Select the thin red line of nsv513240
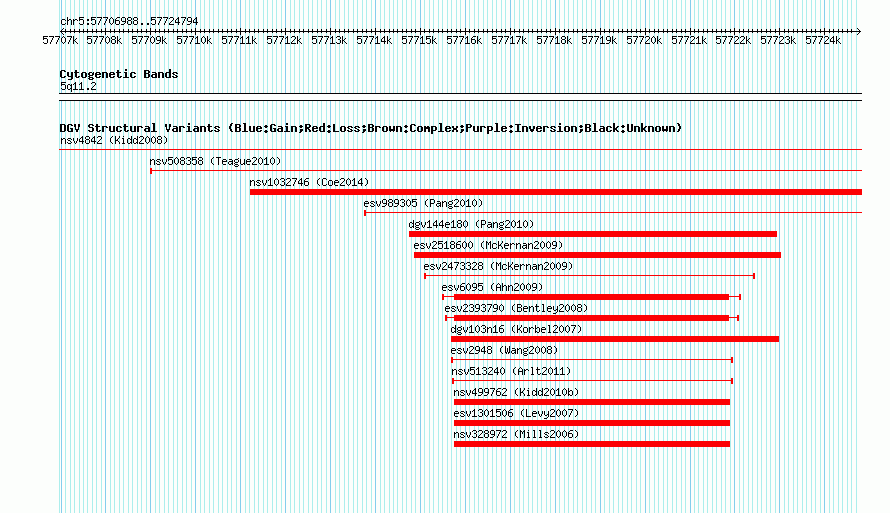 593,381
